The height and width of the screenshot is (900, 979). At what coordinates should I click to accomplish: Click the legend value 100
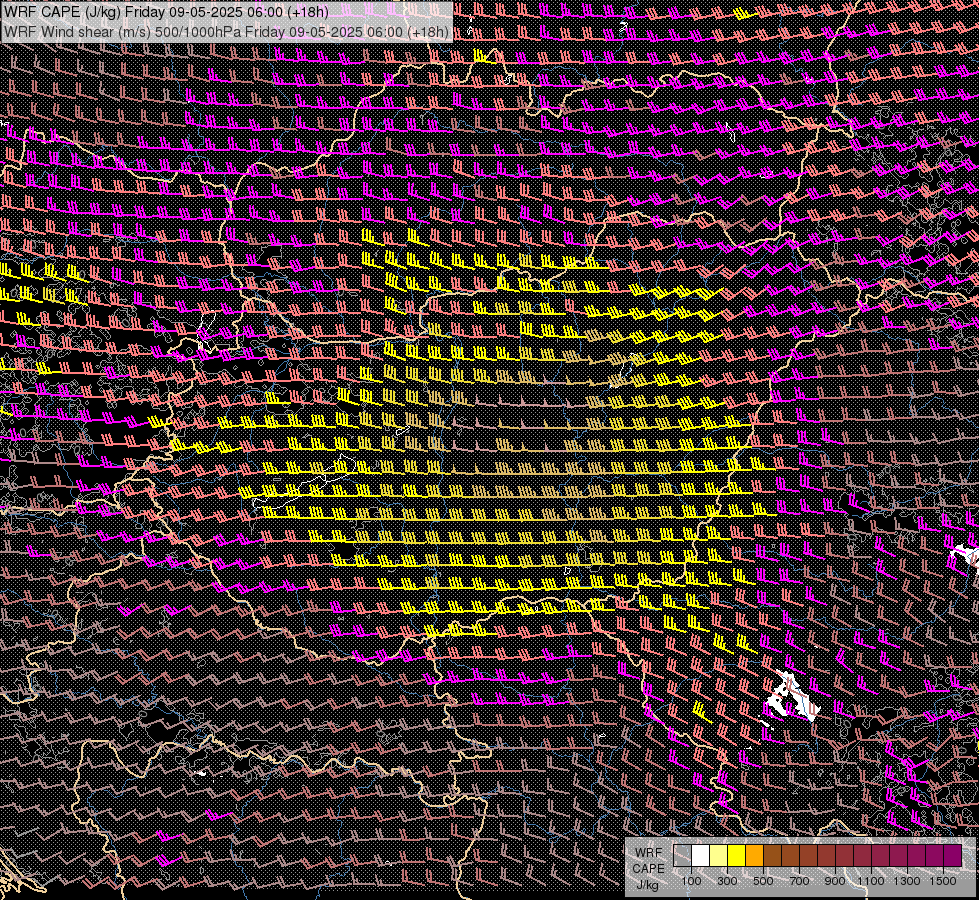(691, 881)
